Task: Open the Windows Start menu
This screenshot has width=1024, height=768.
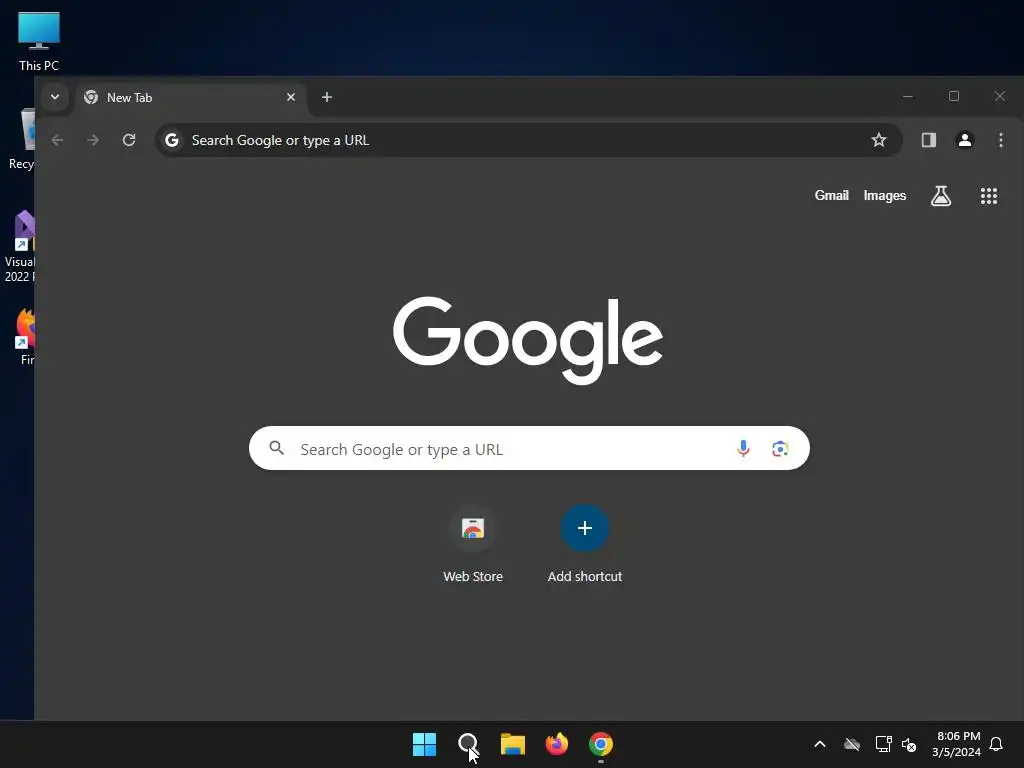Action: tap(424, 744)
